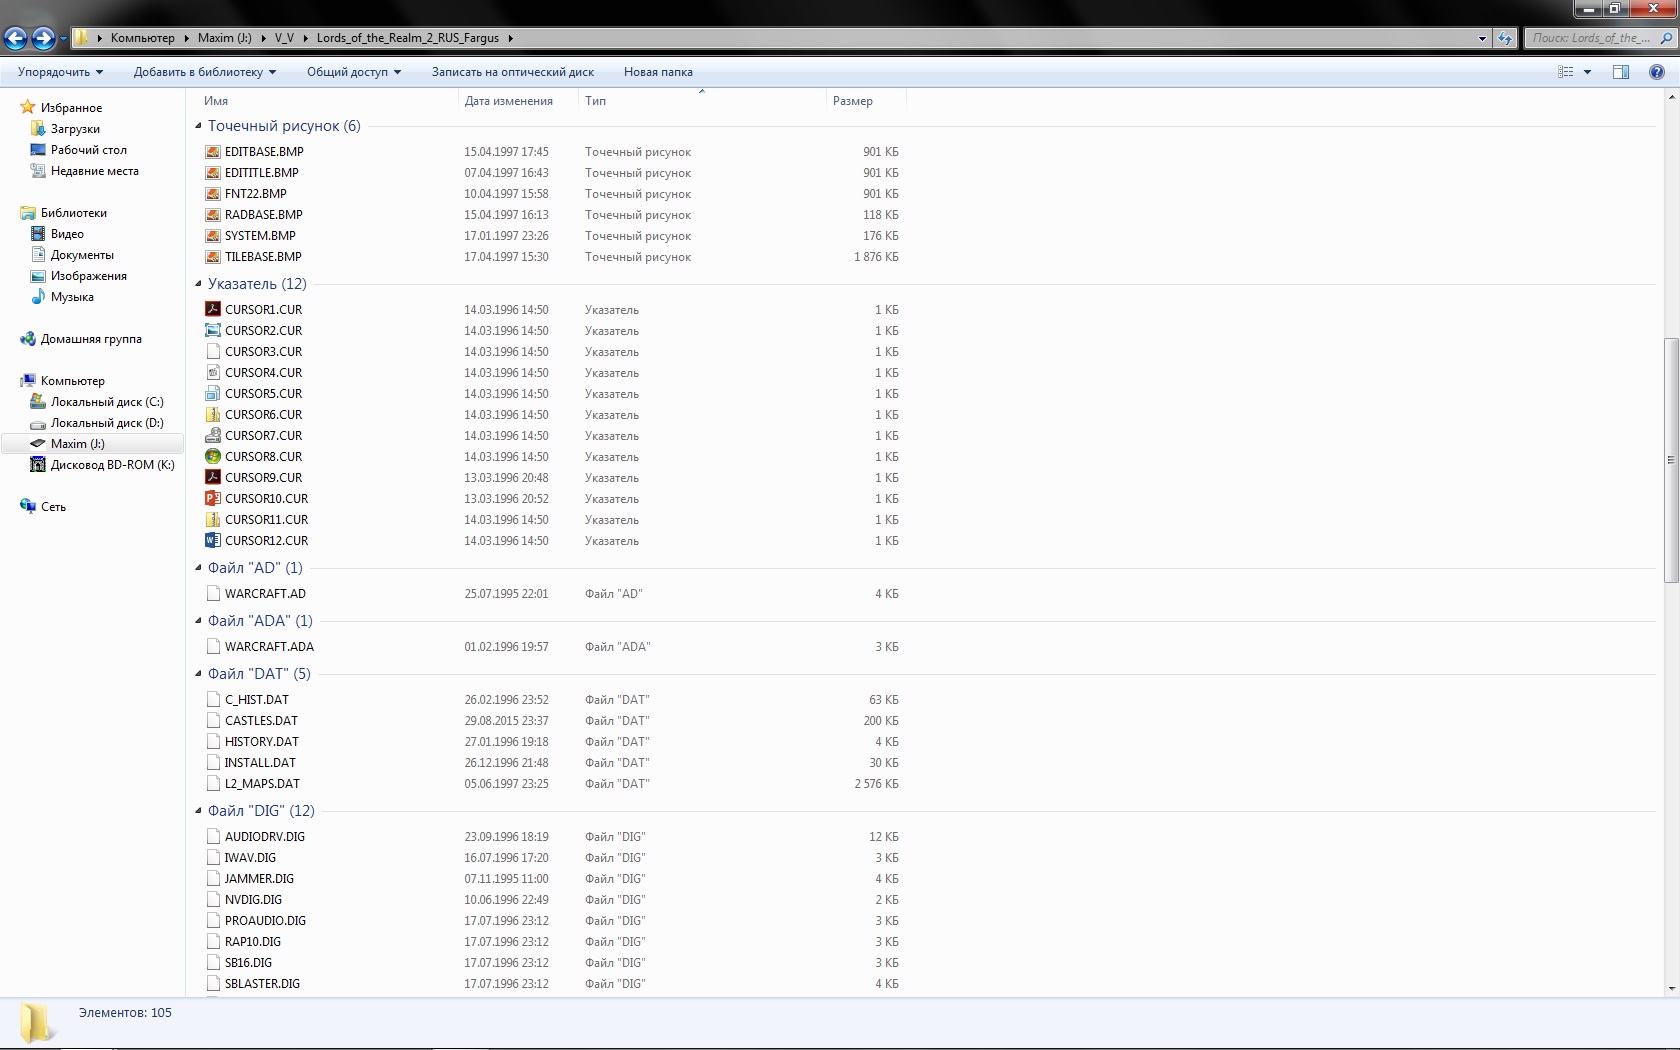This screenshot has width=1680, height=1050.
Task: Click the Local disk C: icon
Action: (x=38, y=402)
